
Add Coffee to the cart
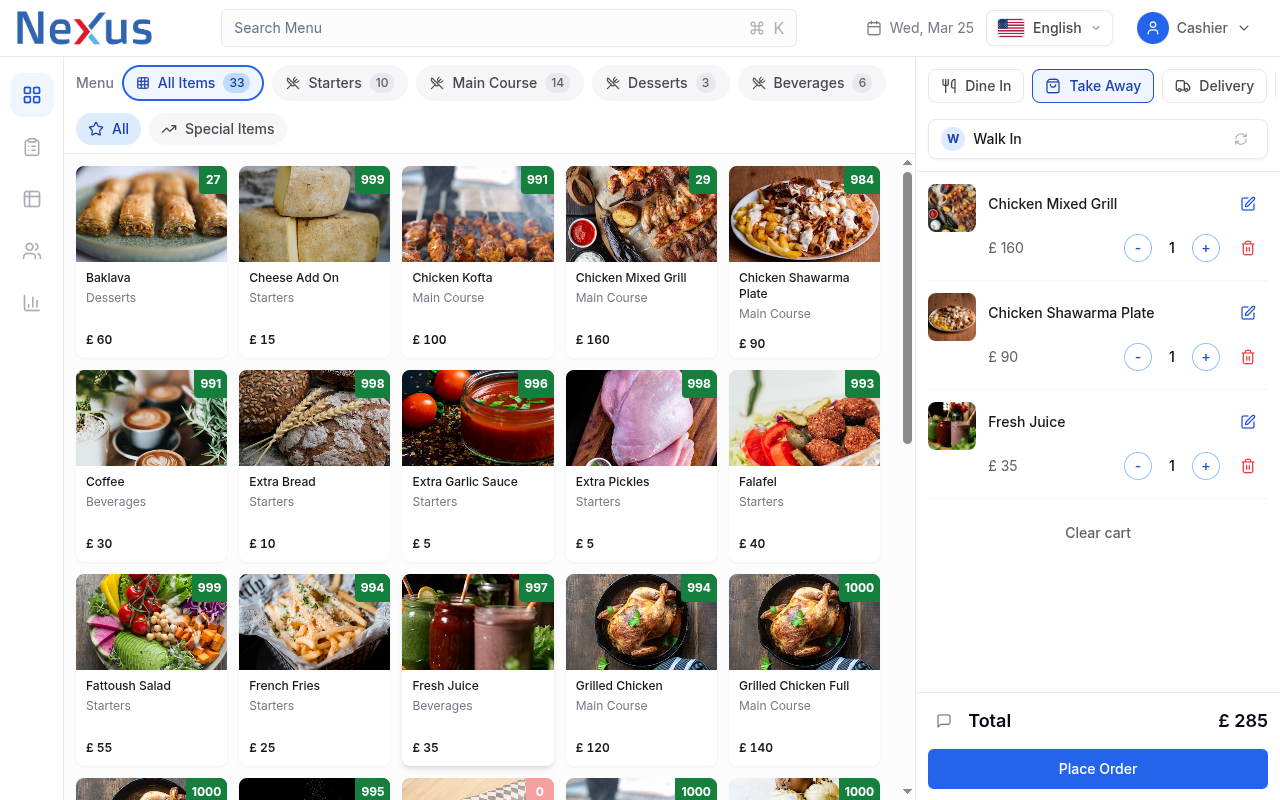[151, 466]
